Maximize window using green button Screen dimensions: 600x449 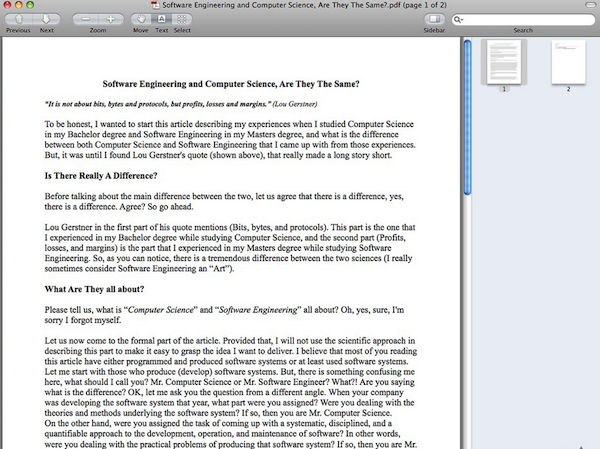[x=30, y=5]
